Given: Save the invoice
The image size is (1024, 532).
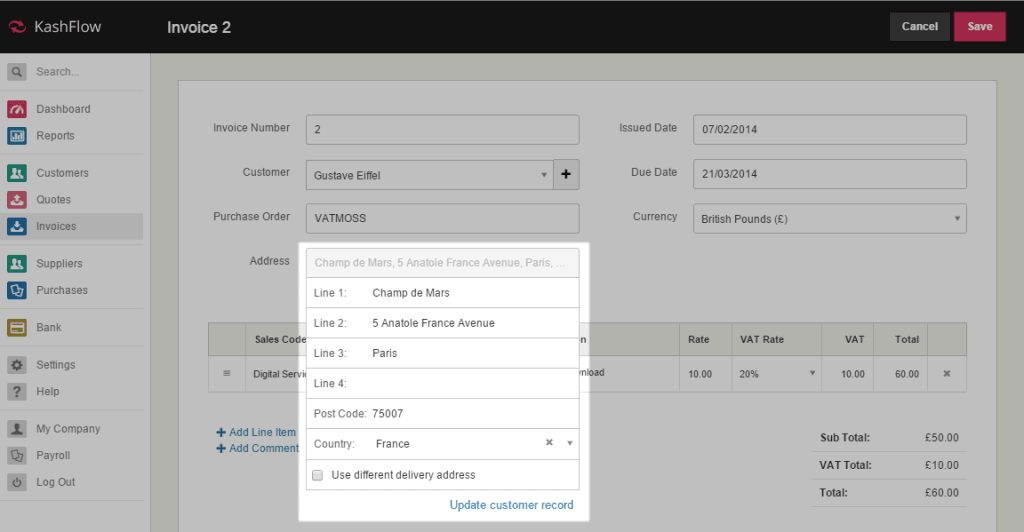Looking at the screenshot, I should coord(979,27).
